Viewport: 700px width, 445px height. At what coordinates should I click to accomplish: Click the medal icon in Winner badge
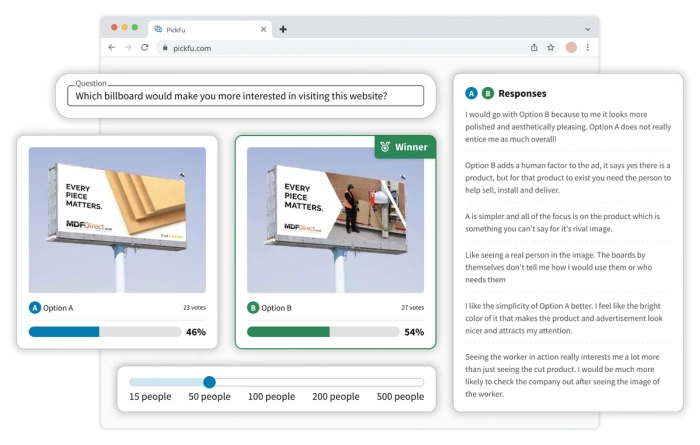click(x=385, y=147)
